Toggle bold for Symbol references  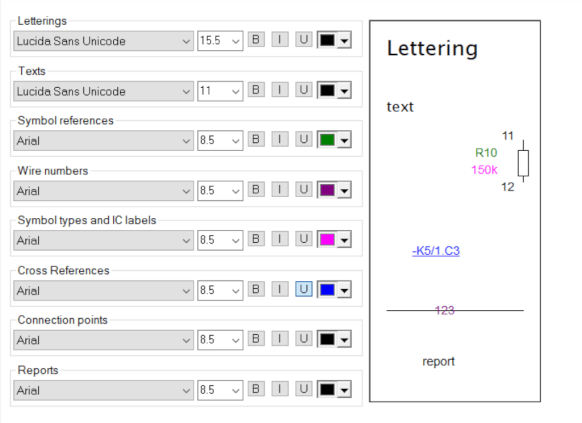point(256,140)
